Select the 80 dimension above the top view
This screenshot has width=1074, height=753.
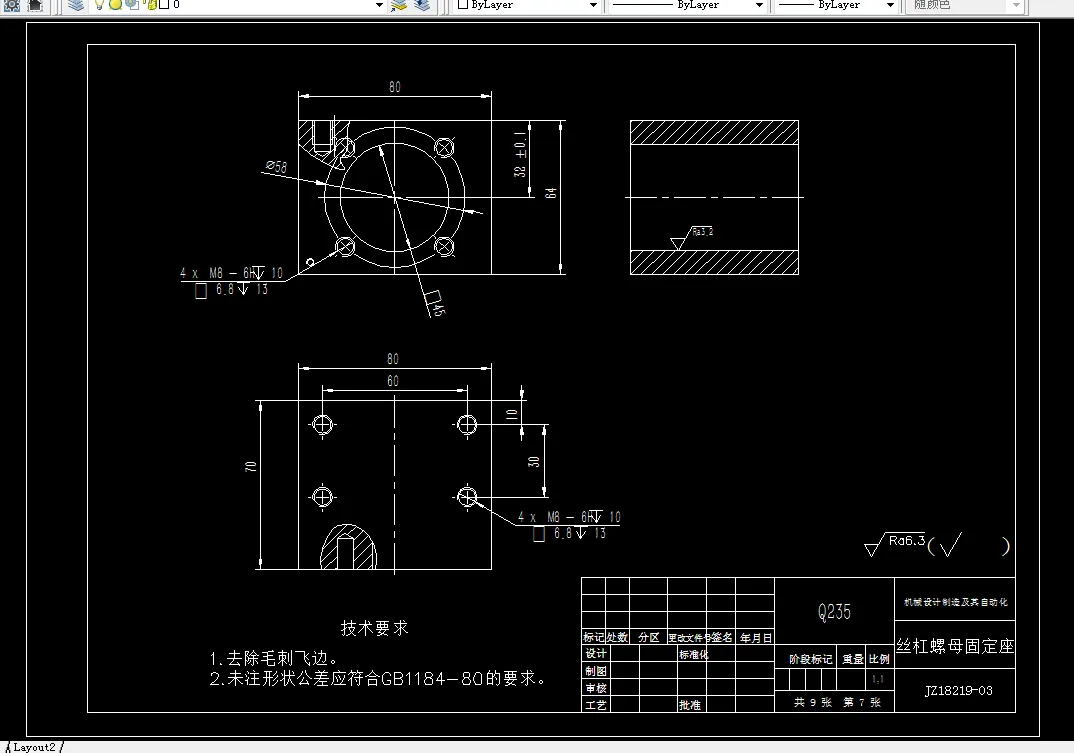coord(395,87)
